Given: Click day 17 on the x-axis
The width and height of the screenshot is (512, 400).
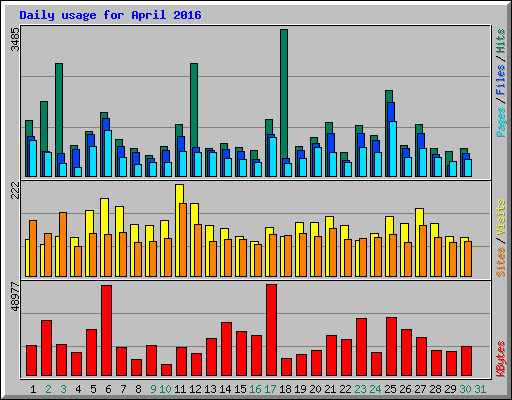Looking at the screenshot, I should (x=270, y=389).
